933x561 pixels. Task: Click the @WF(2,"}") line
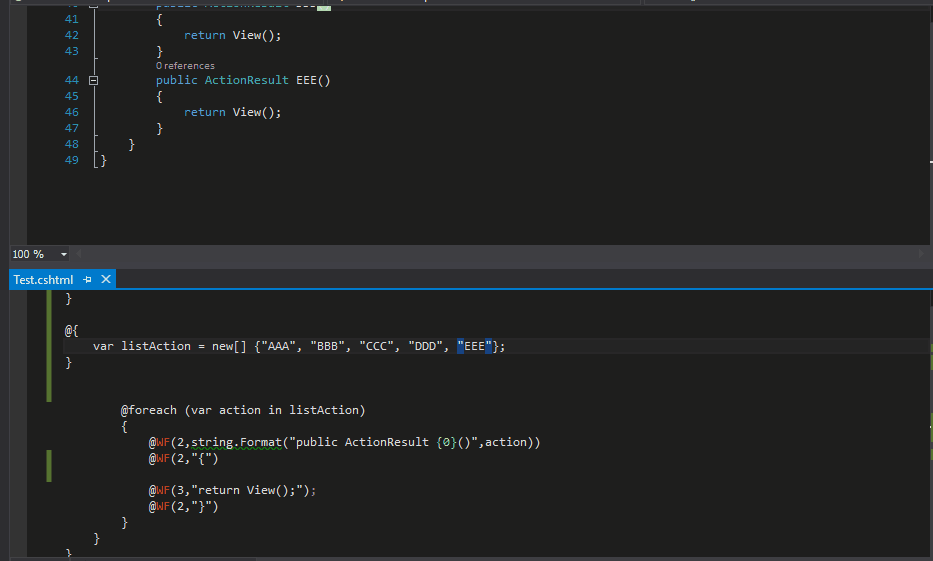click(183, 507)
